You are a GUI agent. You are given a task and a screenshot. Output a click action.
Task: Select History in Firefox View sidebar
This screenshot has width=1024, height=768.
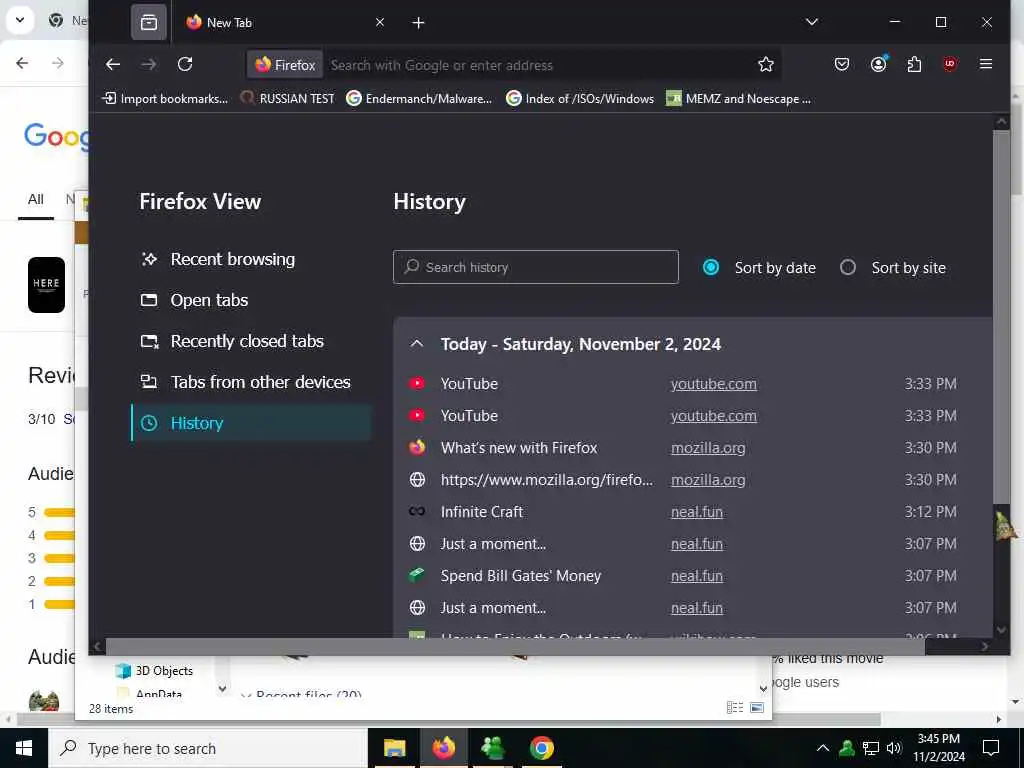point(251,423)
